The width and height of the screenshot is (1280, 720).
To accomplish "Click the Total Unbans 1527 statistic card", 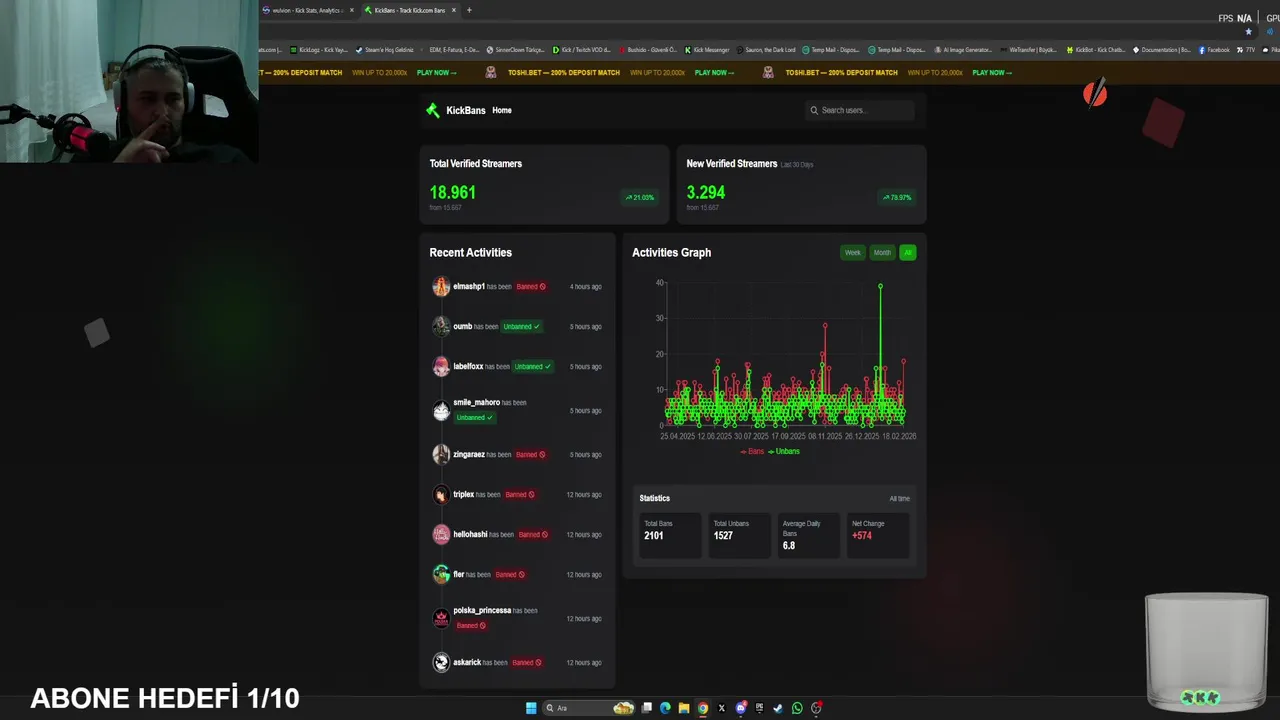I will (x=739, y=535).
